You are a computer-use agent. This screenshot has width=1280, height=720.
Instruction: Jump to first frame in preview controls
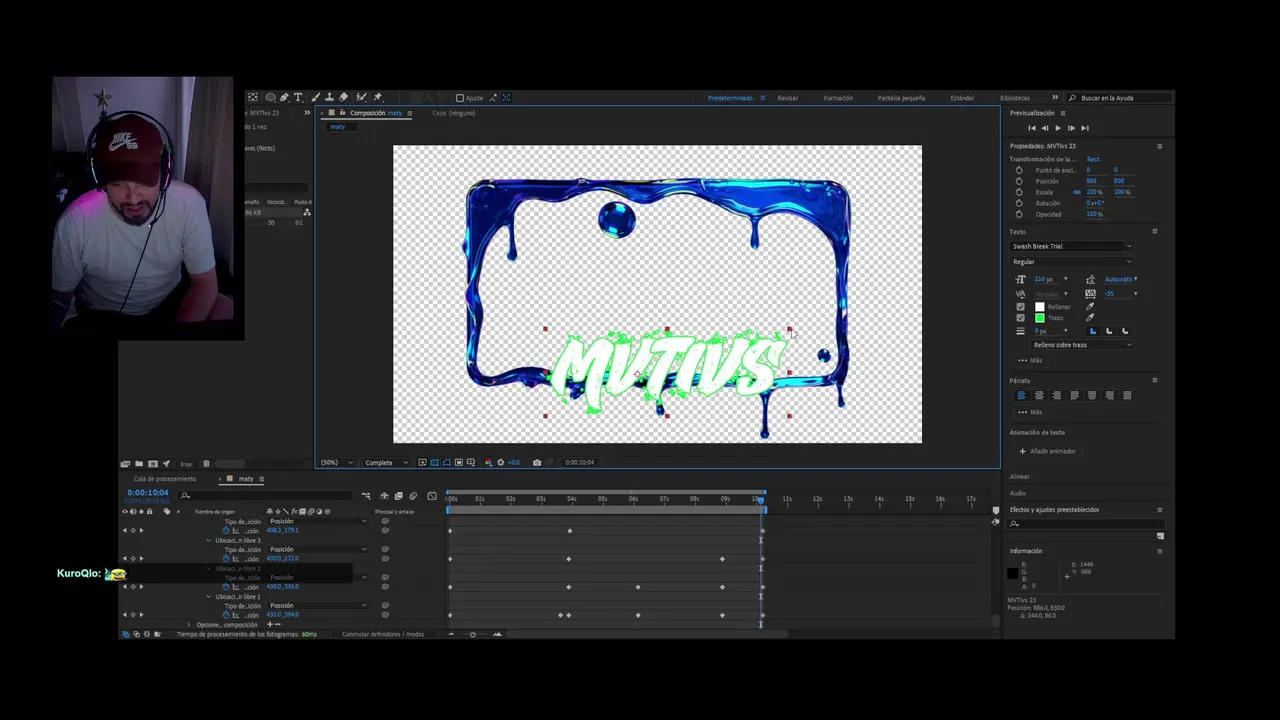click(x=1032, y=128)
